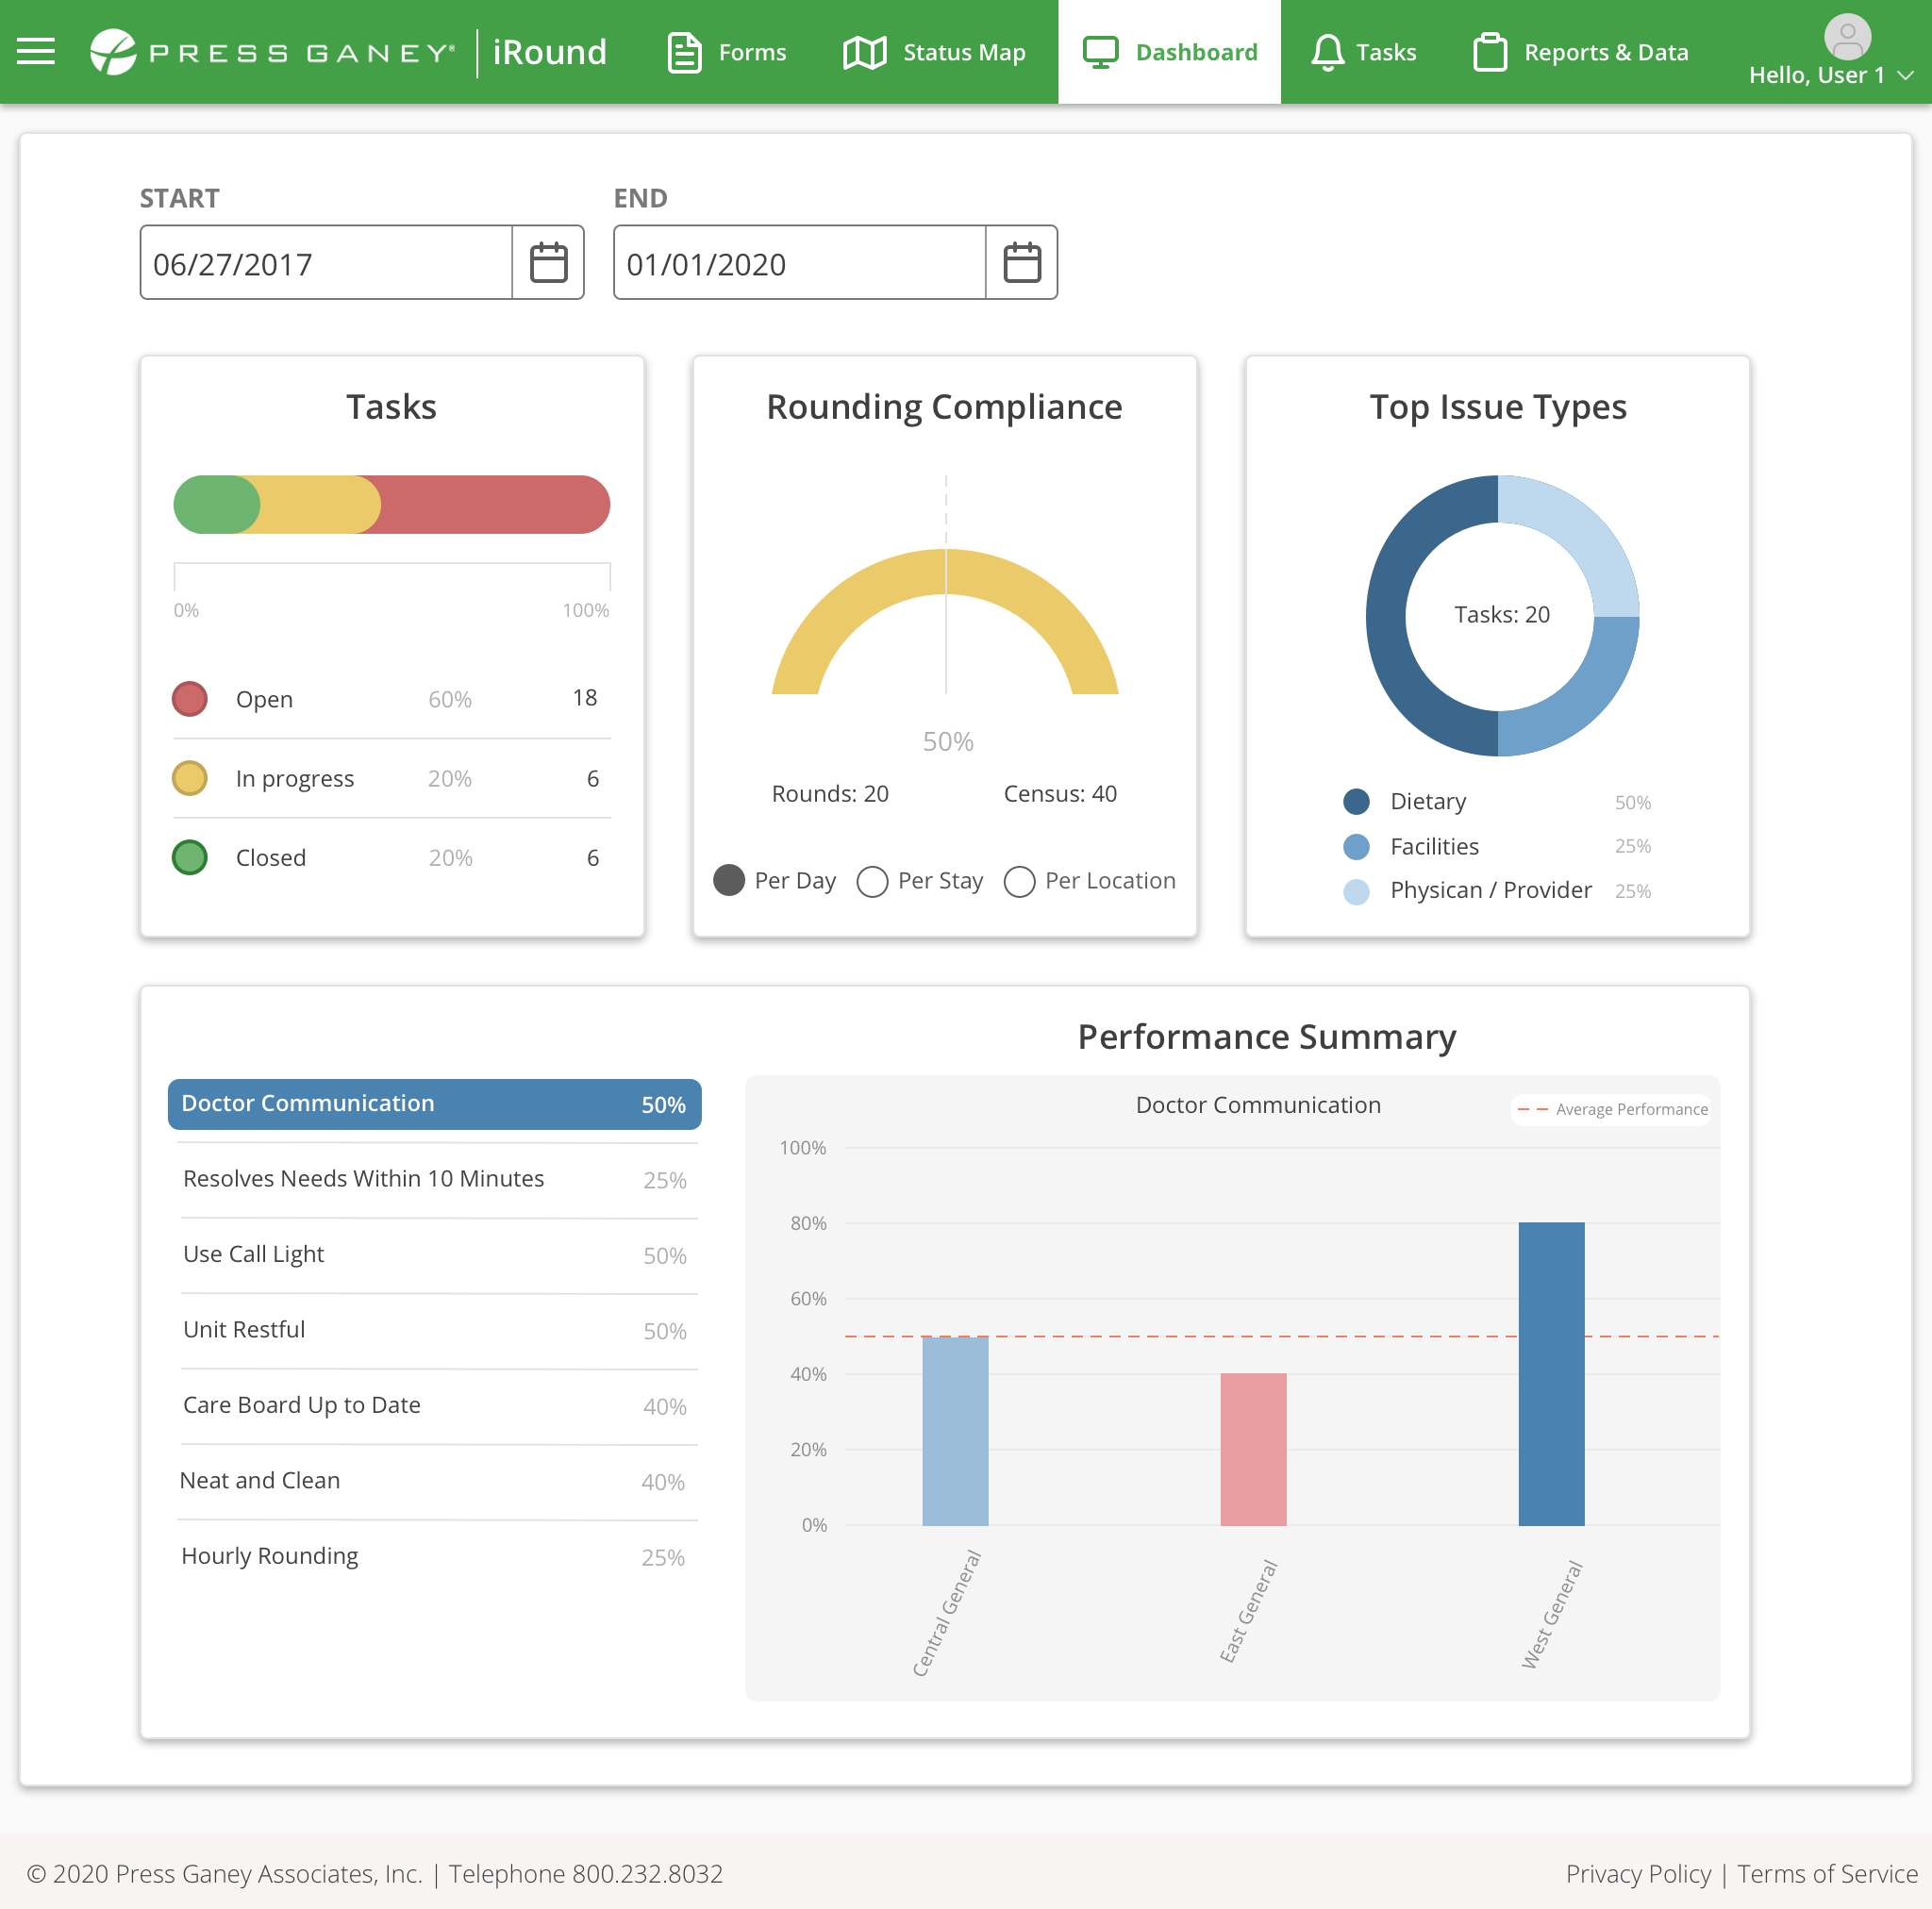
Task: Select the Doctor Communication metric row
Action: click(x=434, y=1104)
